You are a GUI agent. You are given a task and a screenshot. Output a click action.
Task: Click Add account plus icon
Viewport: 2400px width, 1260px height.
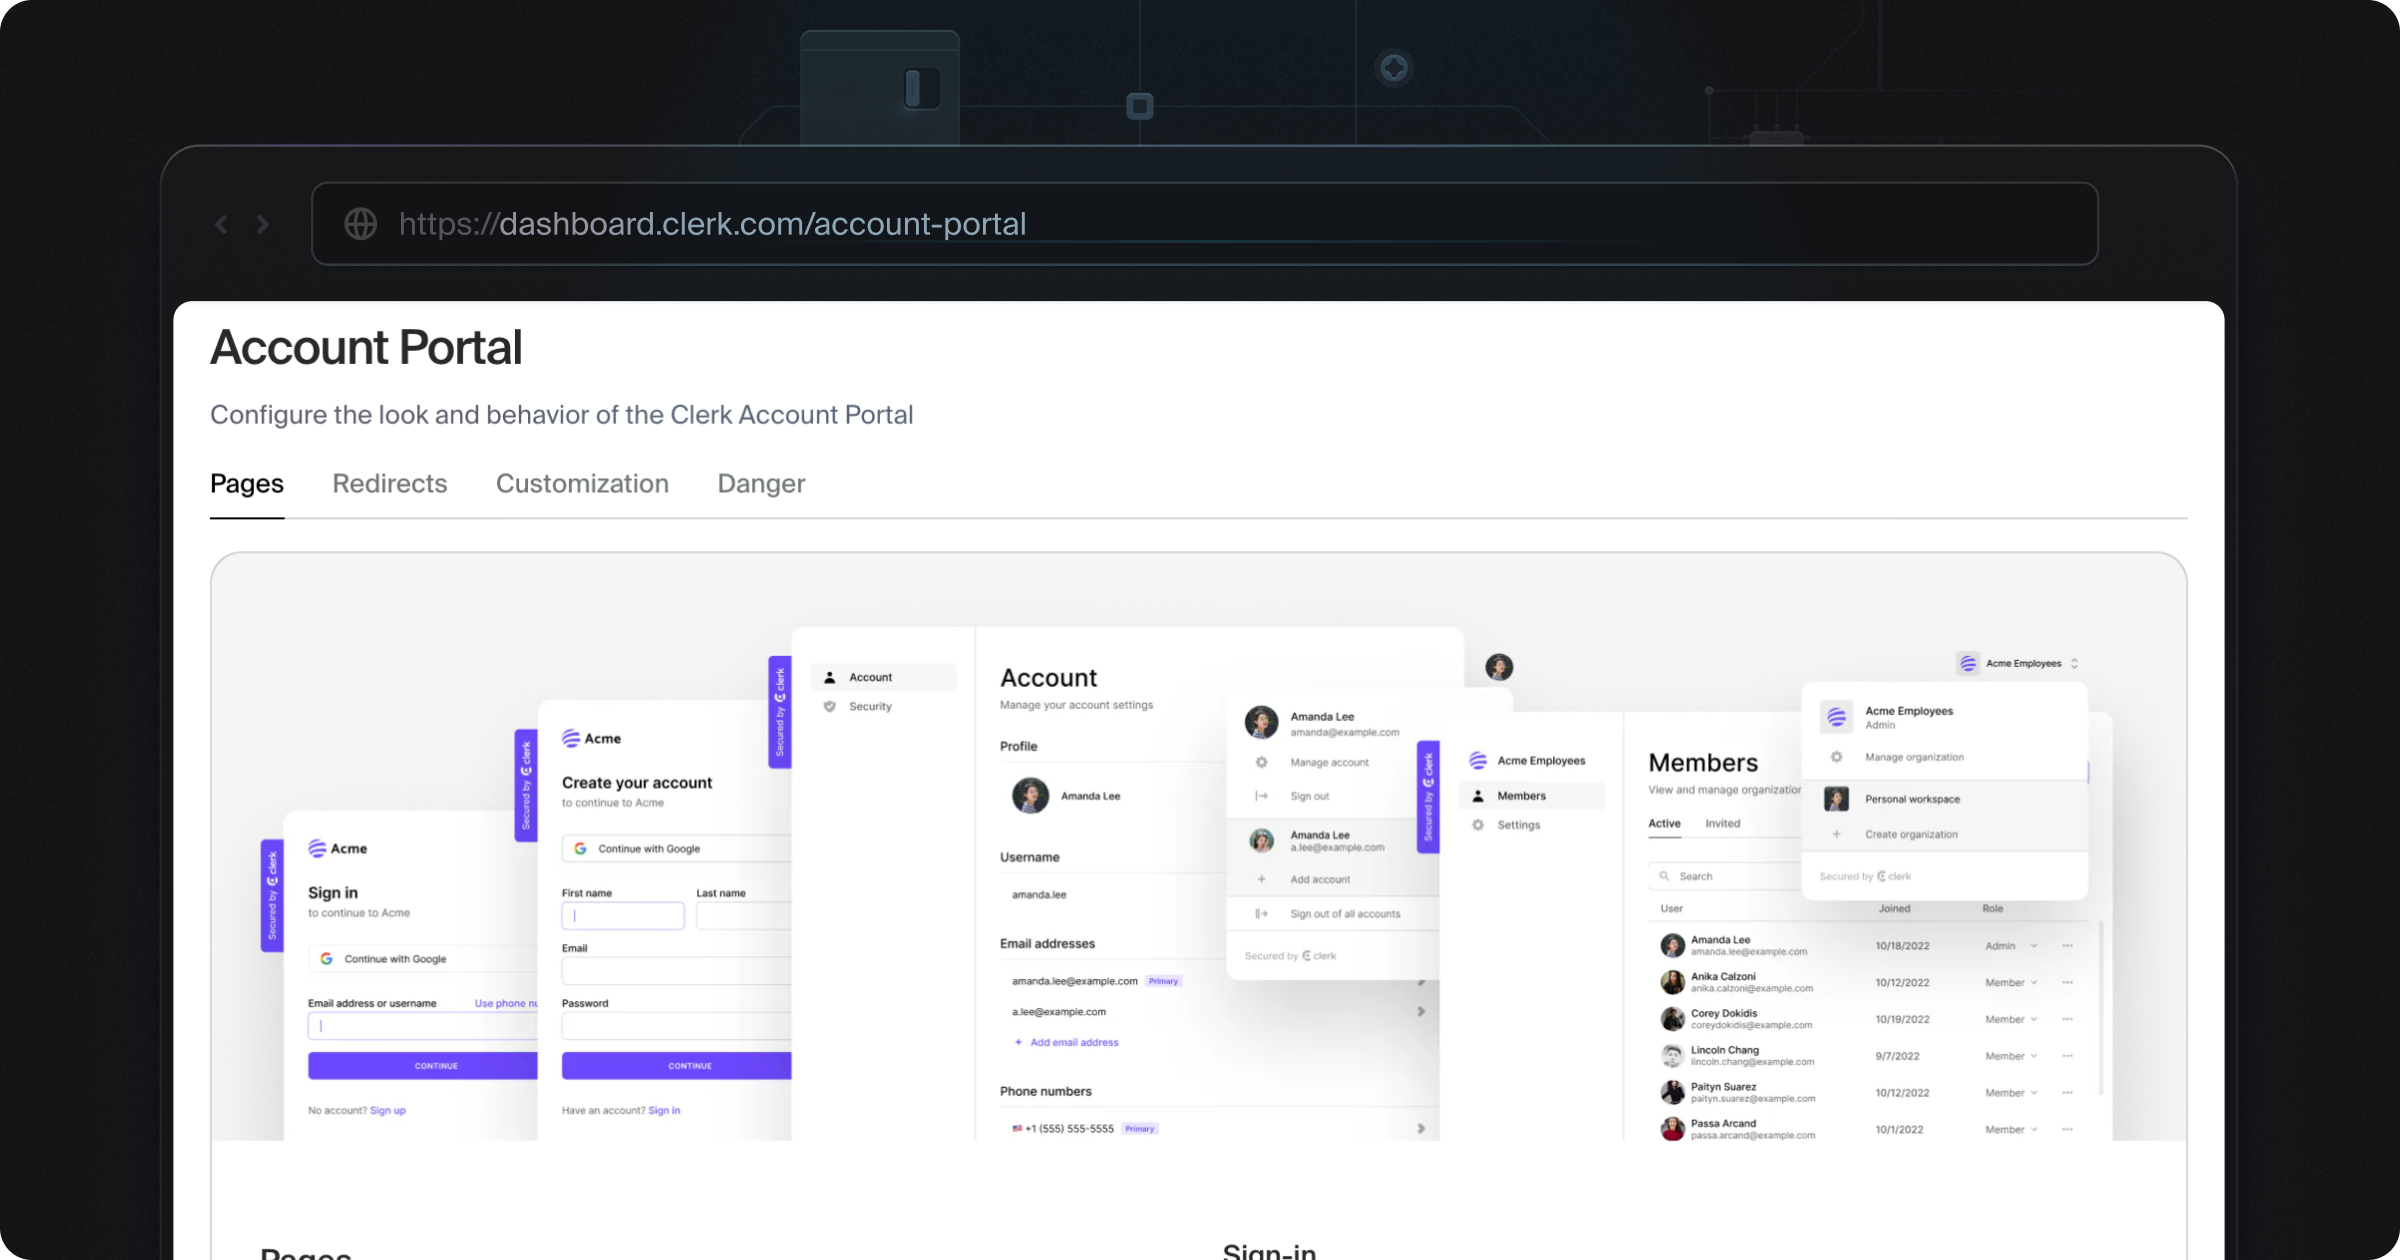coord(1262,879)
